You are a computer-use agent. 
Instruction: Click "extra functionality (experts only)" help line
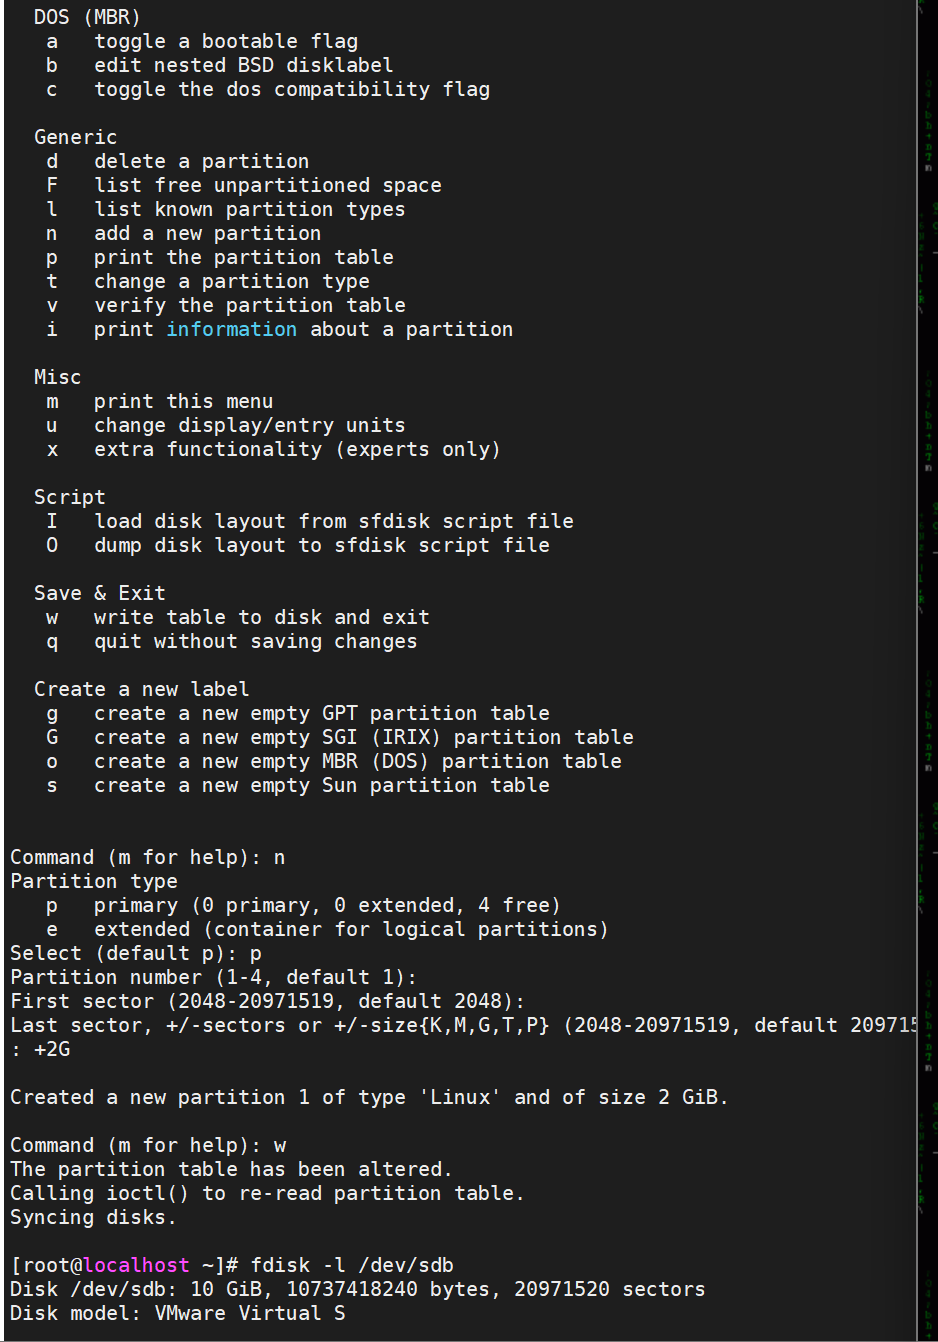pyautogui.click(x=297, y=449)
